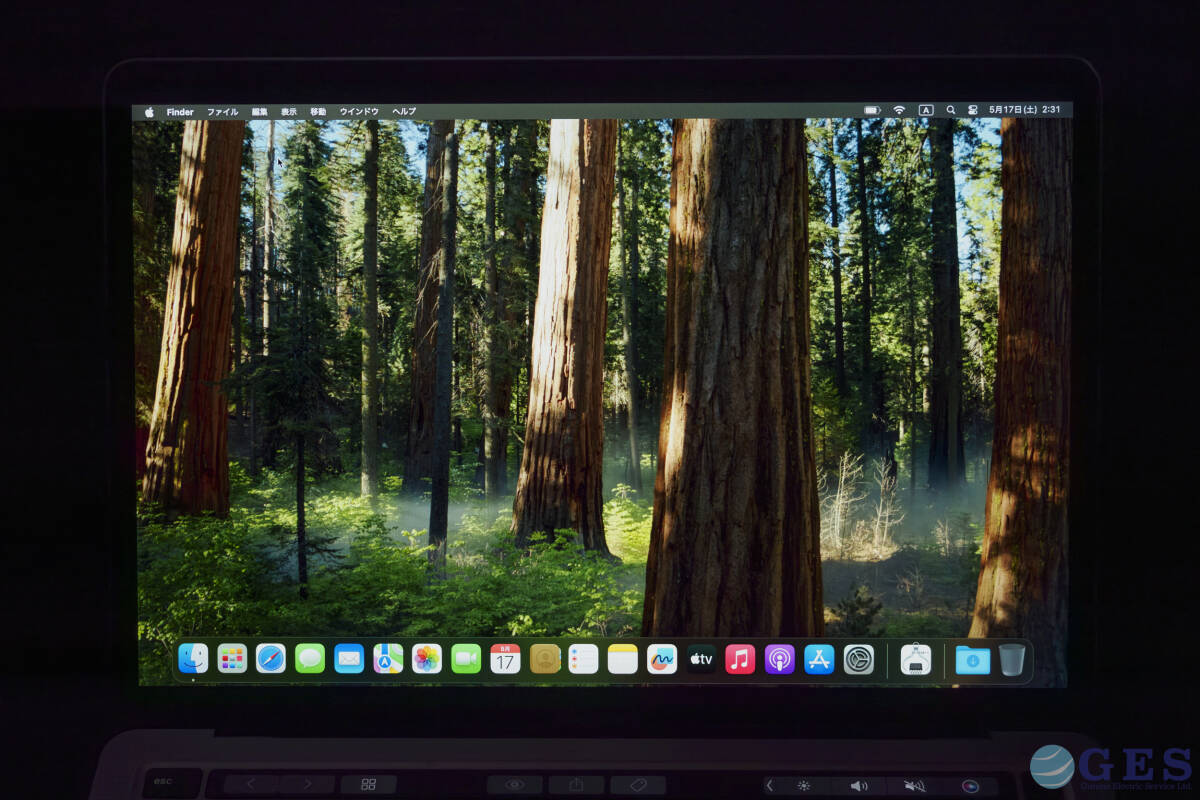
Task: Open the Messages app icon
Action: [x=310, y=658]
